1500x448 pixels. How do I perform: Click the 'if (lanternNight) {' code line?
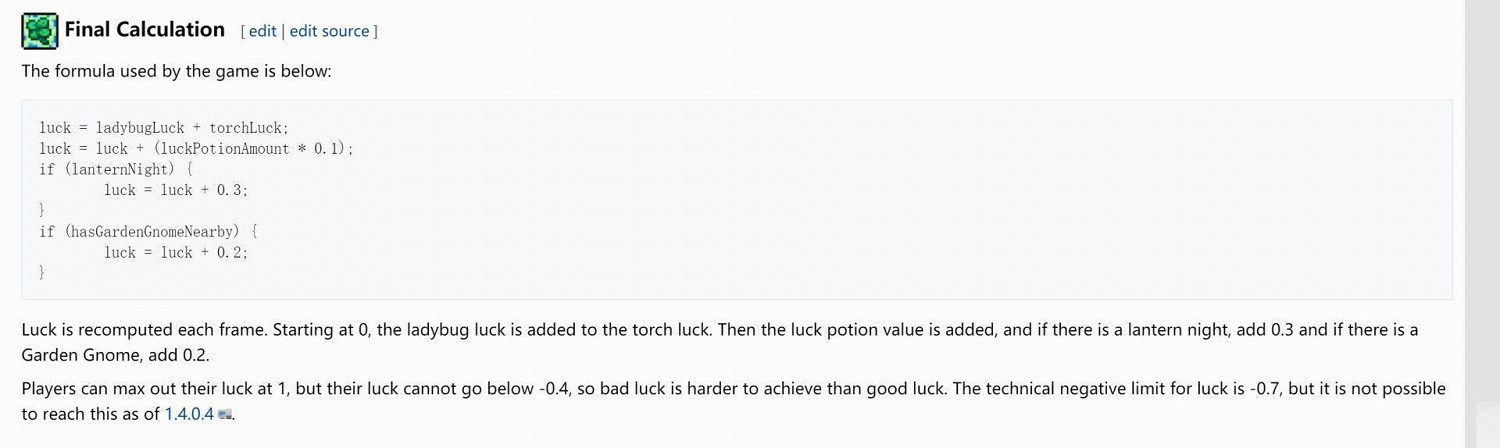click(x=116, y=169)
